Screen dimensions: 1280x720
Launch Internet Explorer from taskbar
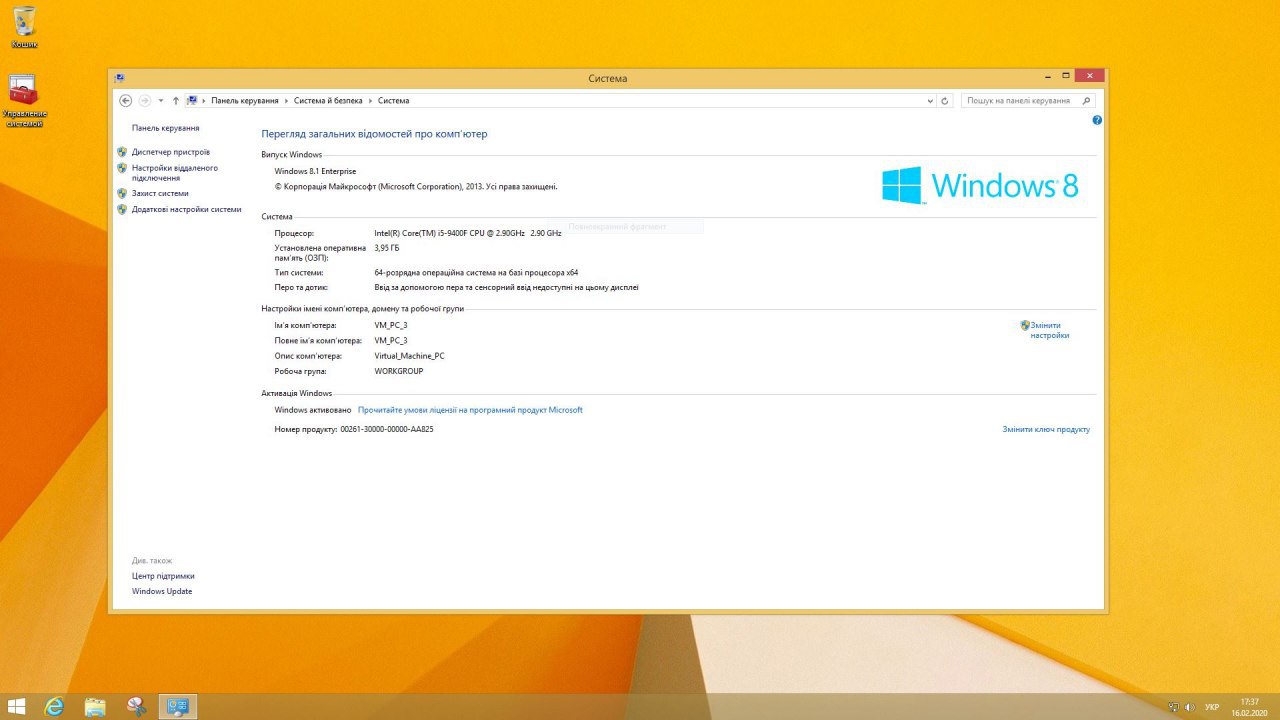click(x=54, y=706)
